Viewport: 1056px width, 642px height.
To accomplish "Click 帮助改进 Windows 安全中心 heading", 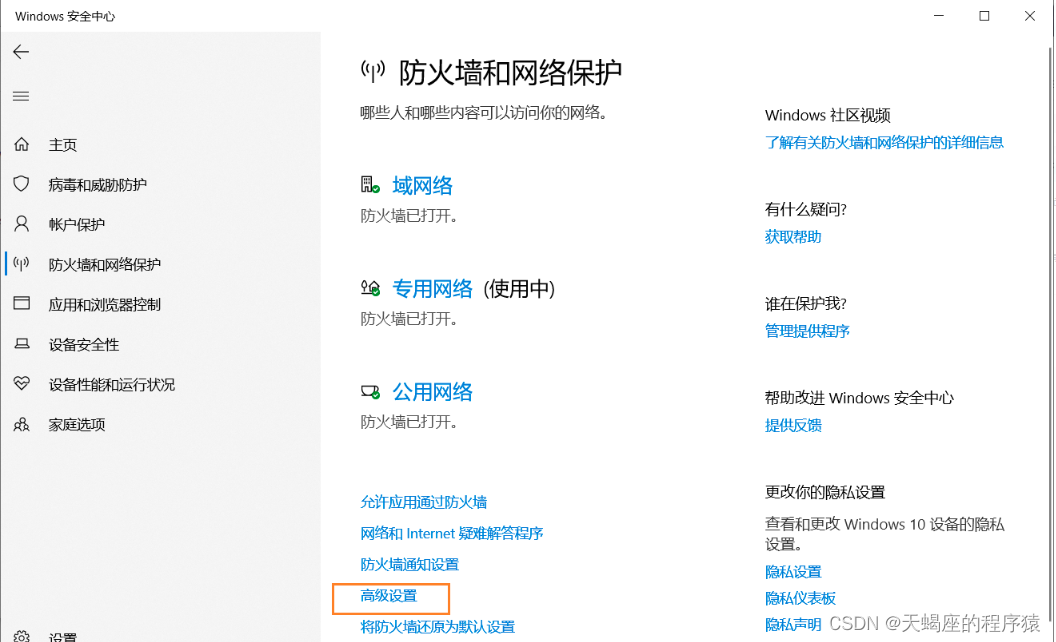I will 859,398.
